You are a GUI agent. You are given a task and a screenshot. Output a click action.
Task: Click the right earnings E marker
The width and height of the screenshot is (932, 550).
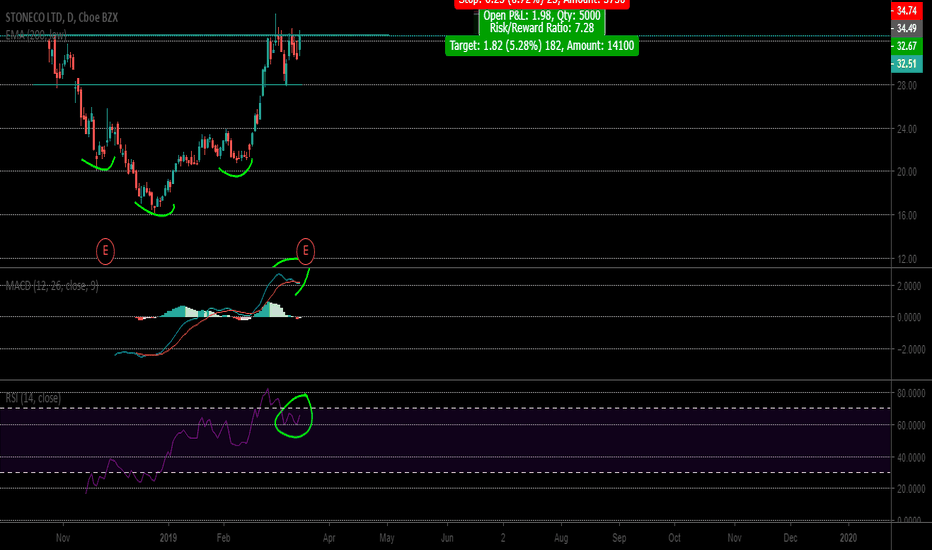click(x=306, y=251)
